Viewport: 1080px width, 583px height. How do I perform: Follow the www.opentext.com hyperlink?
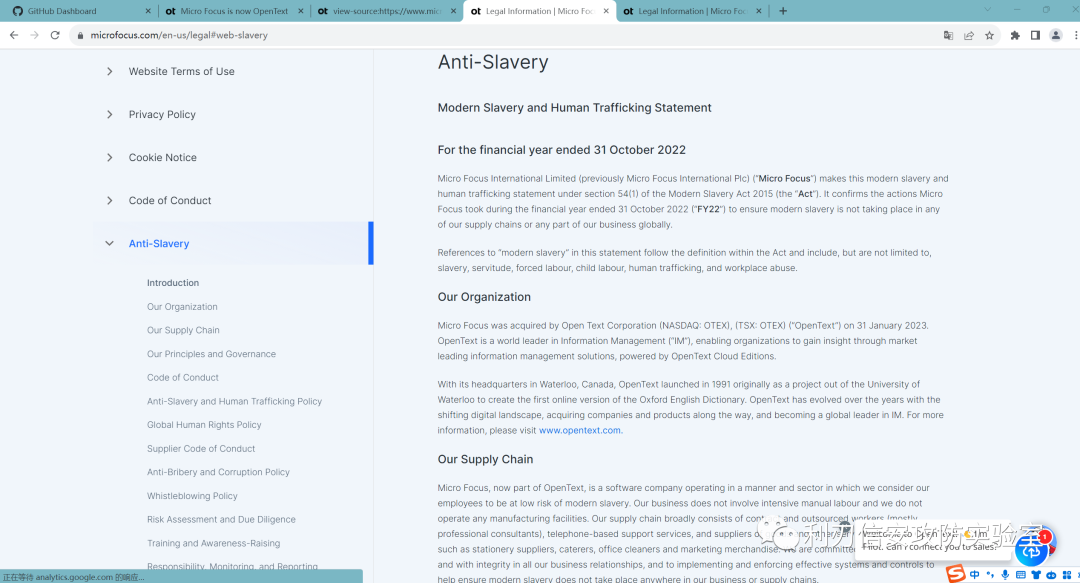(579, 430)
